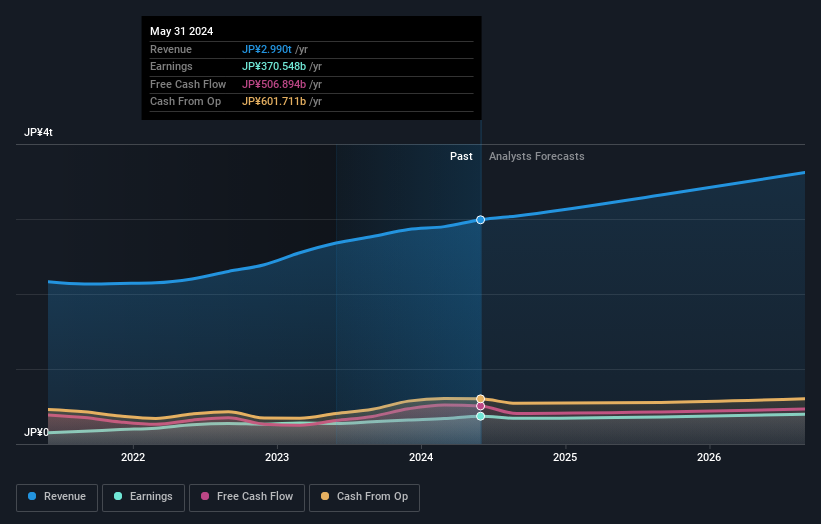Image resolution: width=821 pixels, height=524 pixels.
Task: Select the pink Free Cash Flow data point
Action: click(480, 406)
